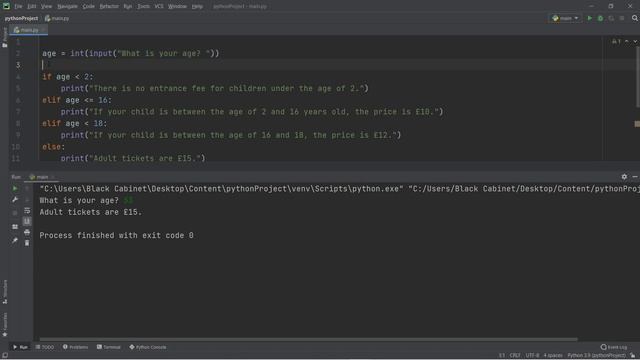
Task: Select the main tab in the Run panel
Action: 42,177
